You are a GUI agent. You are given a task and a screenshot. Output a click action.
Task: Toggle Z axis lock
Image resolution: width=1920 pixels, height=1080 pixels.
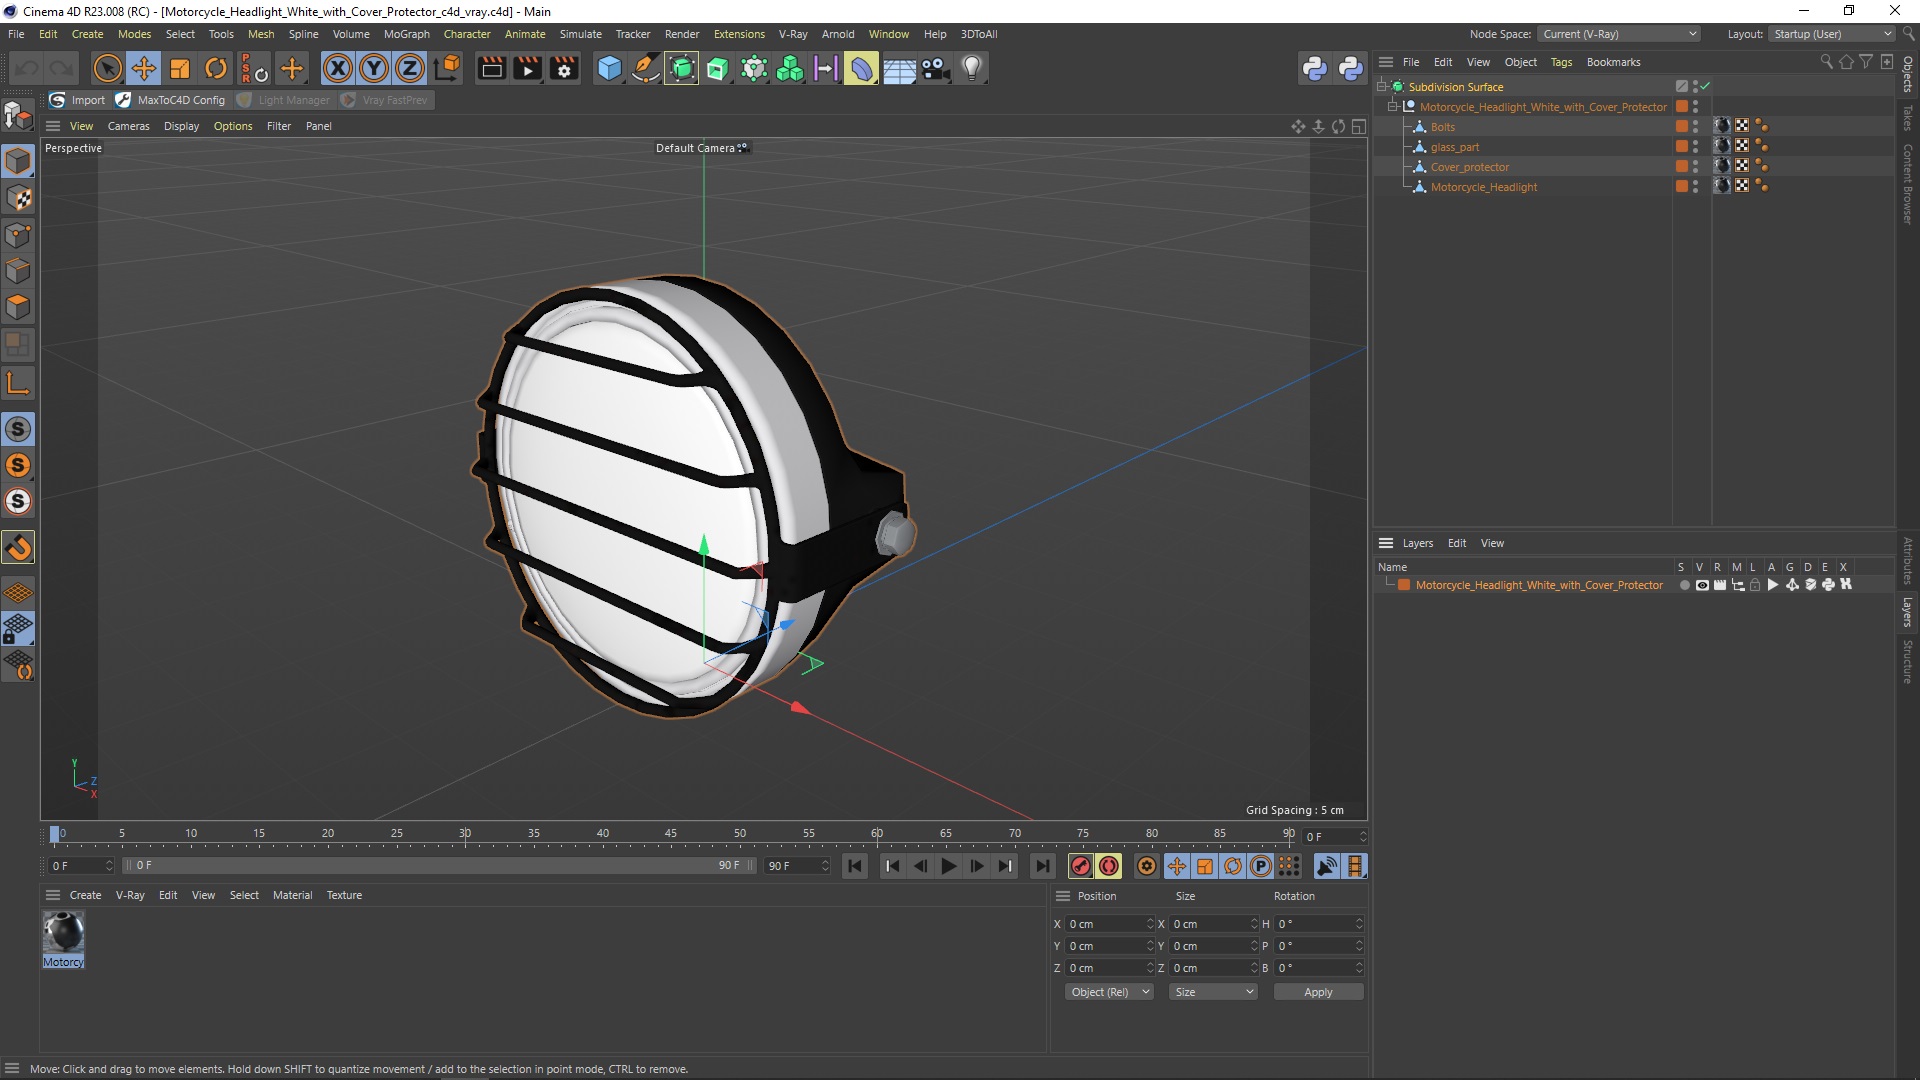pyautogui.click(x=410, y=68)
